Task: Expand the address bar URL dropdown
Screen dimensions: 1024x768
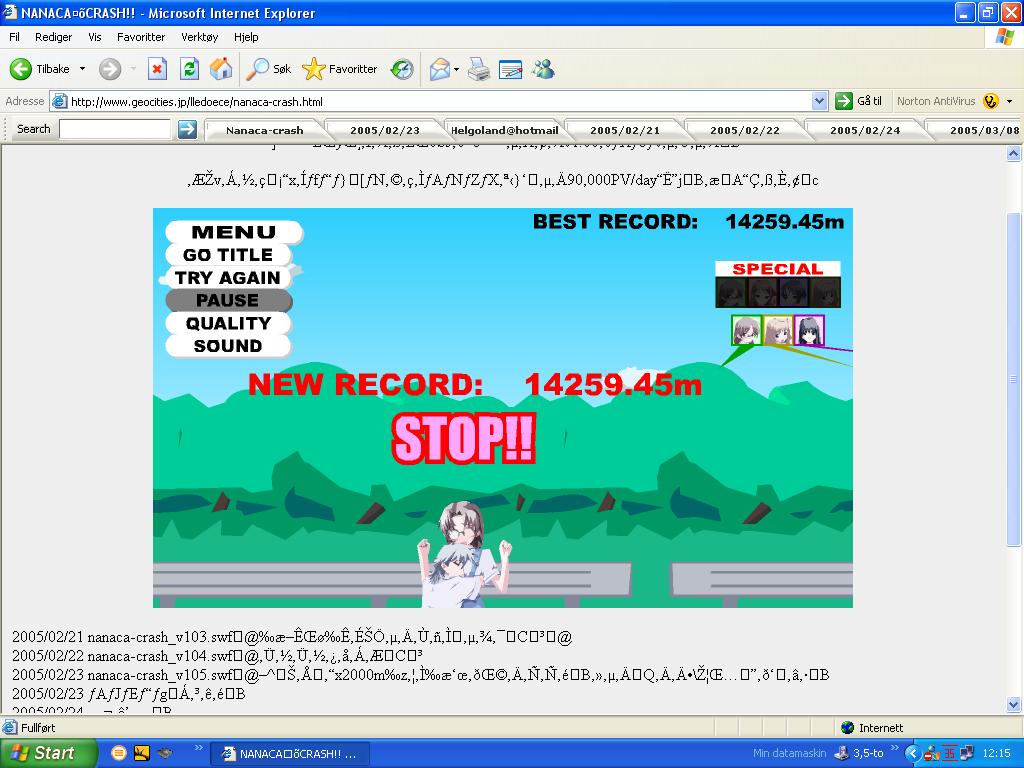Action: (x=820, y=101)
